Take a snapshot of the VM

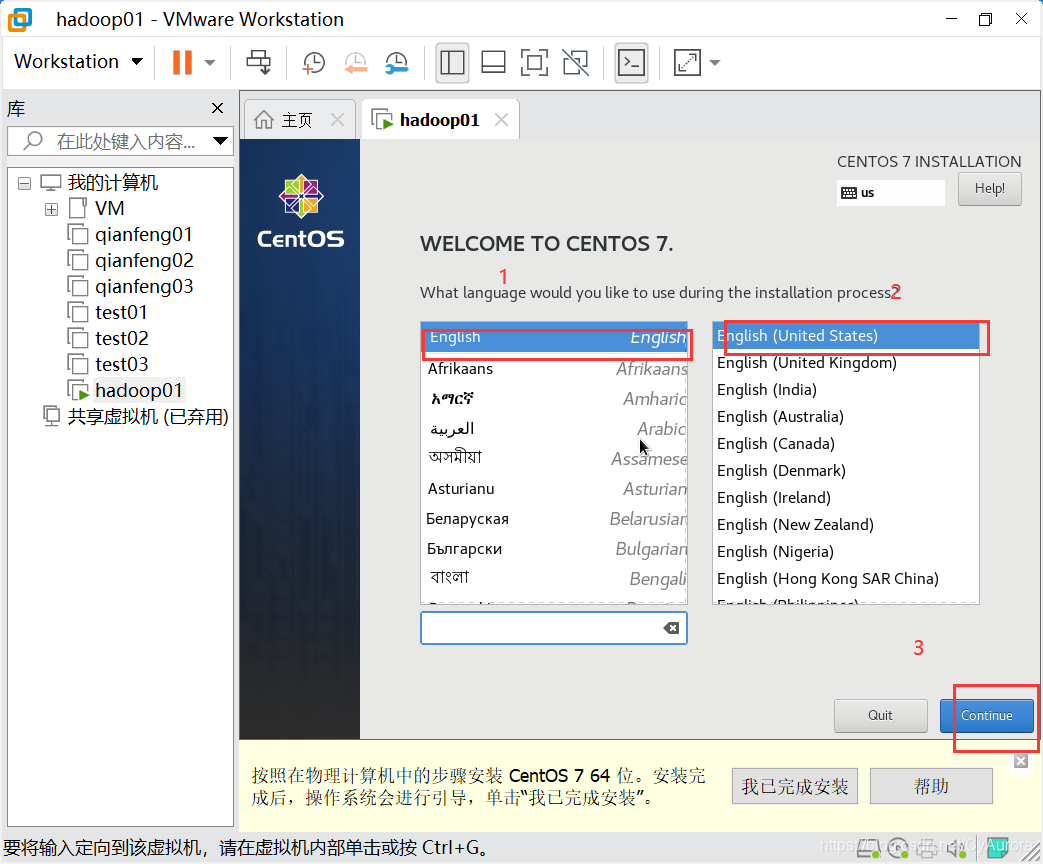(313, 63)
